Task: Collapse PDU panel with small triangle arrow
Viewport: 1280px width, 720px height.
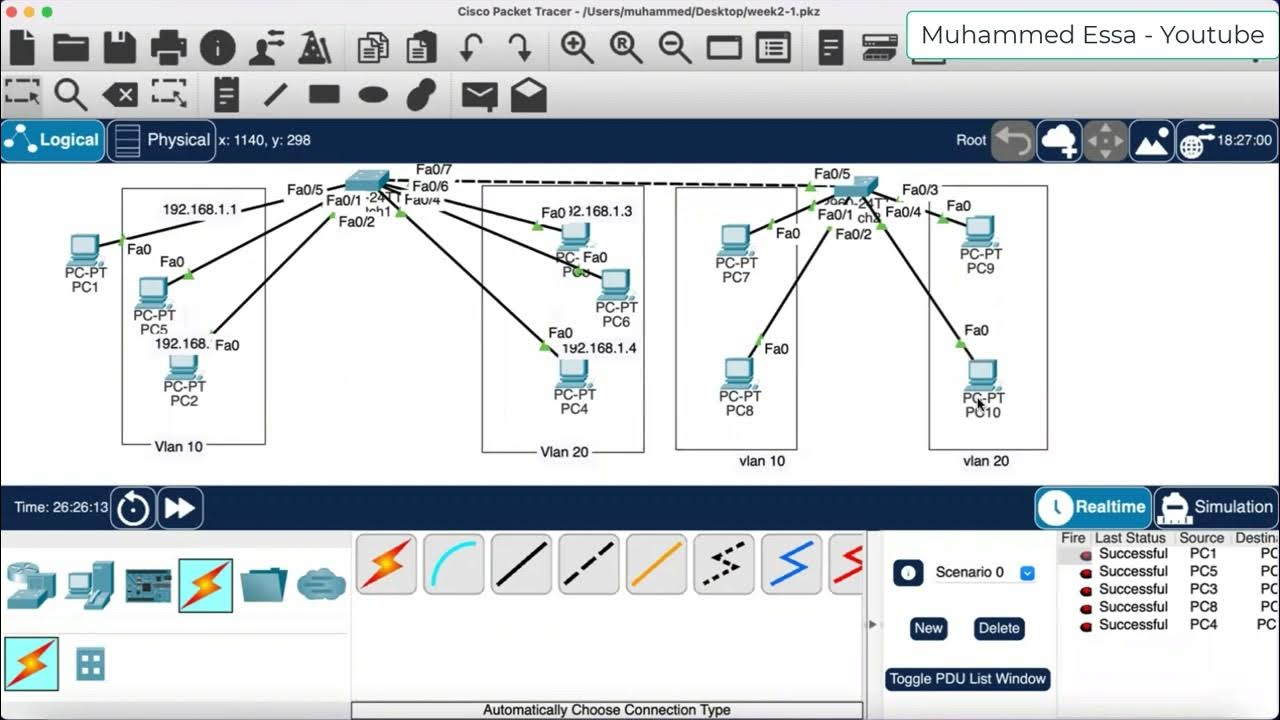Action: pyautogui.click(x=872, y=624)
